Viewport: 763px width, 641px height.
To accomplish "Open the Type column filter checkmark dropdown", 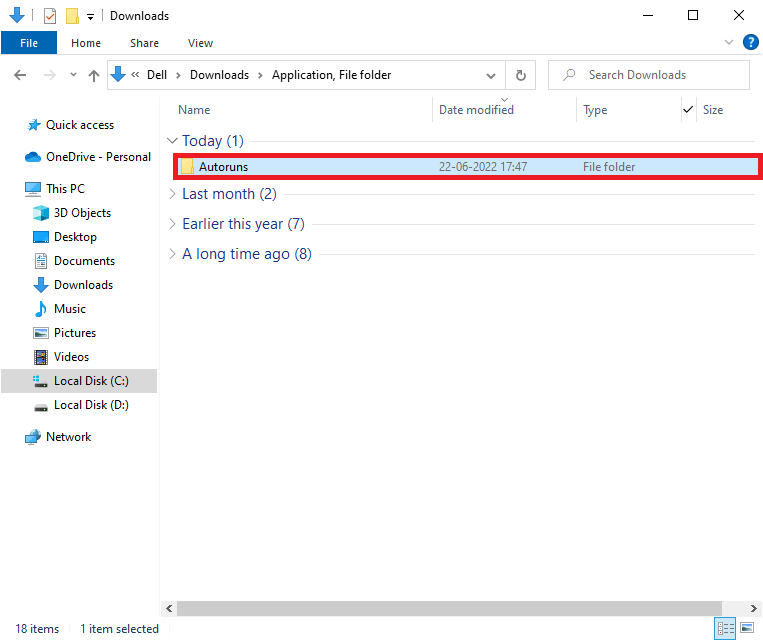I will [688, 110].
